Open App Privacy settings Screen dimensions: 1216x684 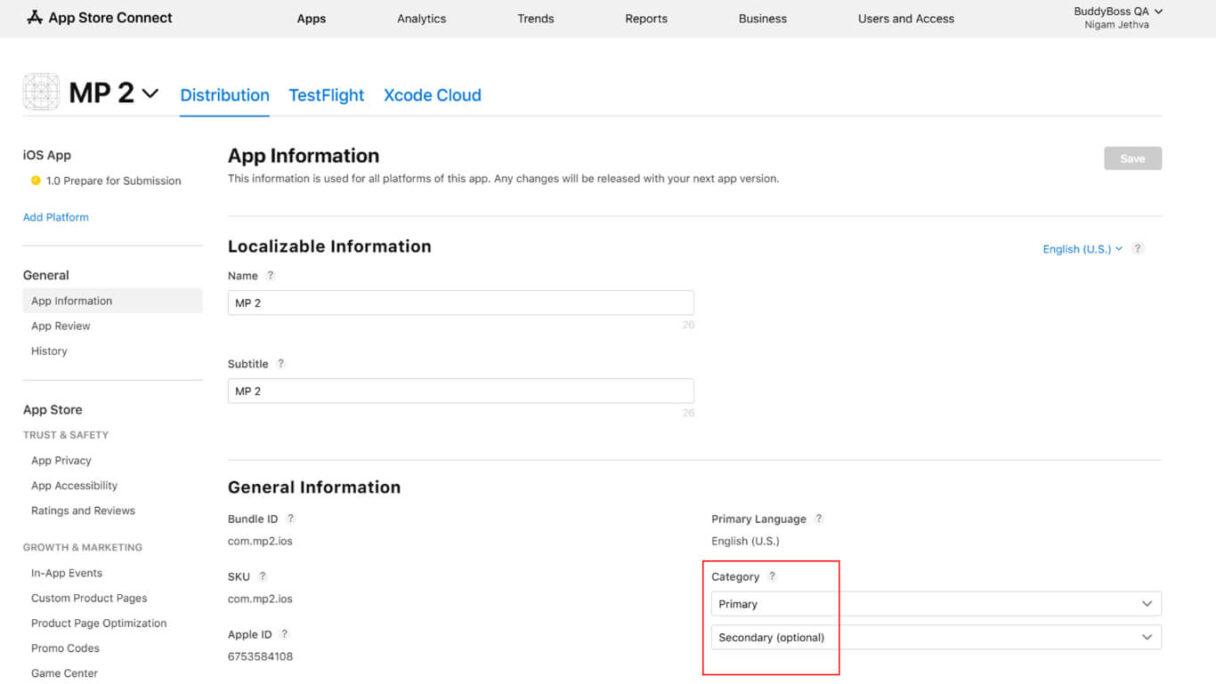tap(60, 460)
